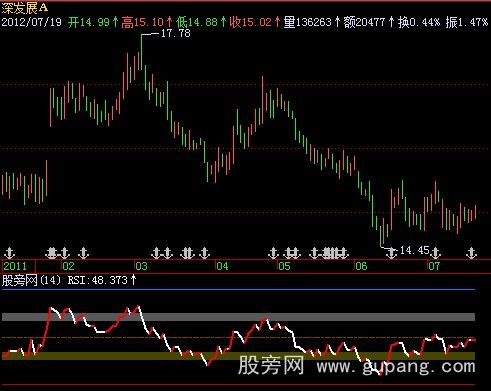Viewport: 491px width, 391px height.
Task: Click the open price 开14.99
Action: [x=89, y=22]
